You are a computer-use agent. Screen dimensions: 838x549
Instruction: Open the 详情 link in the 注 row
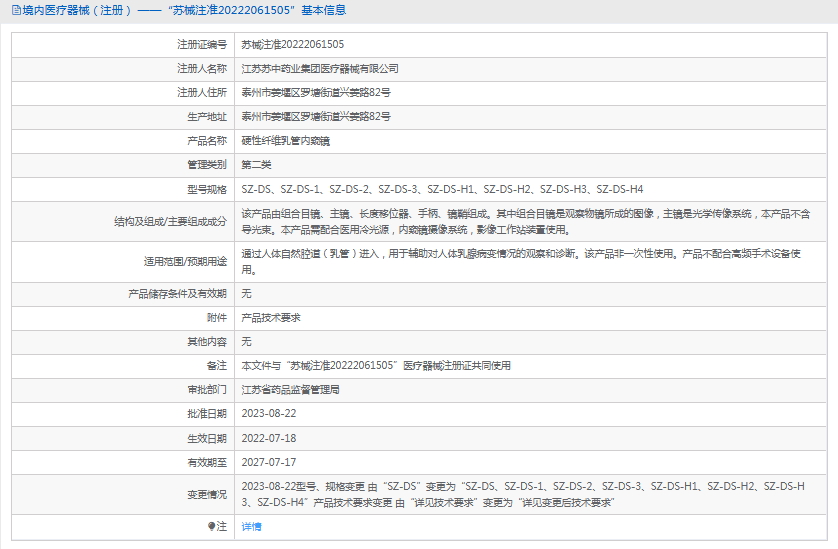251,527
